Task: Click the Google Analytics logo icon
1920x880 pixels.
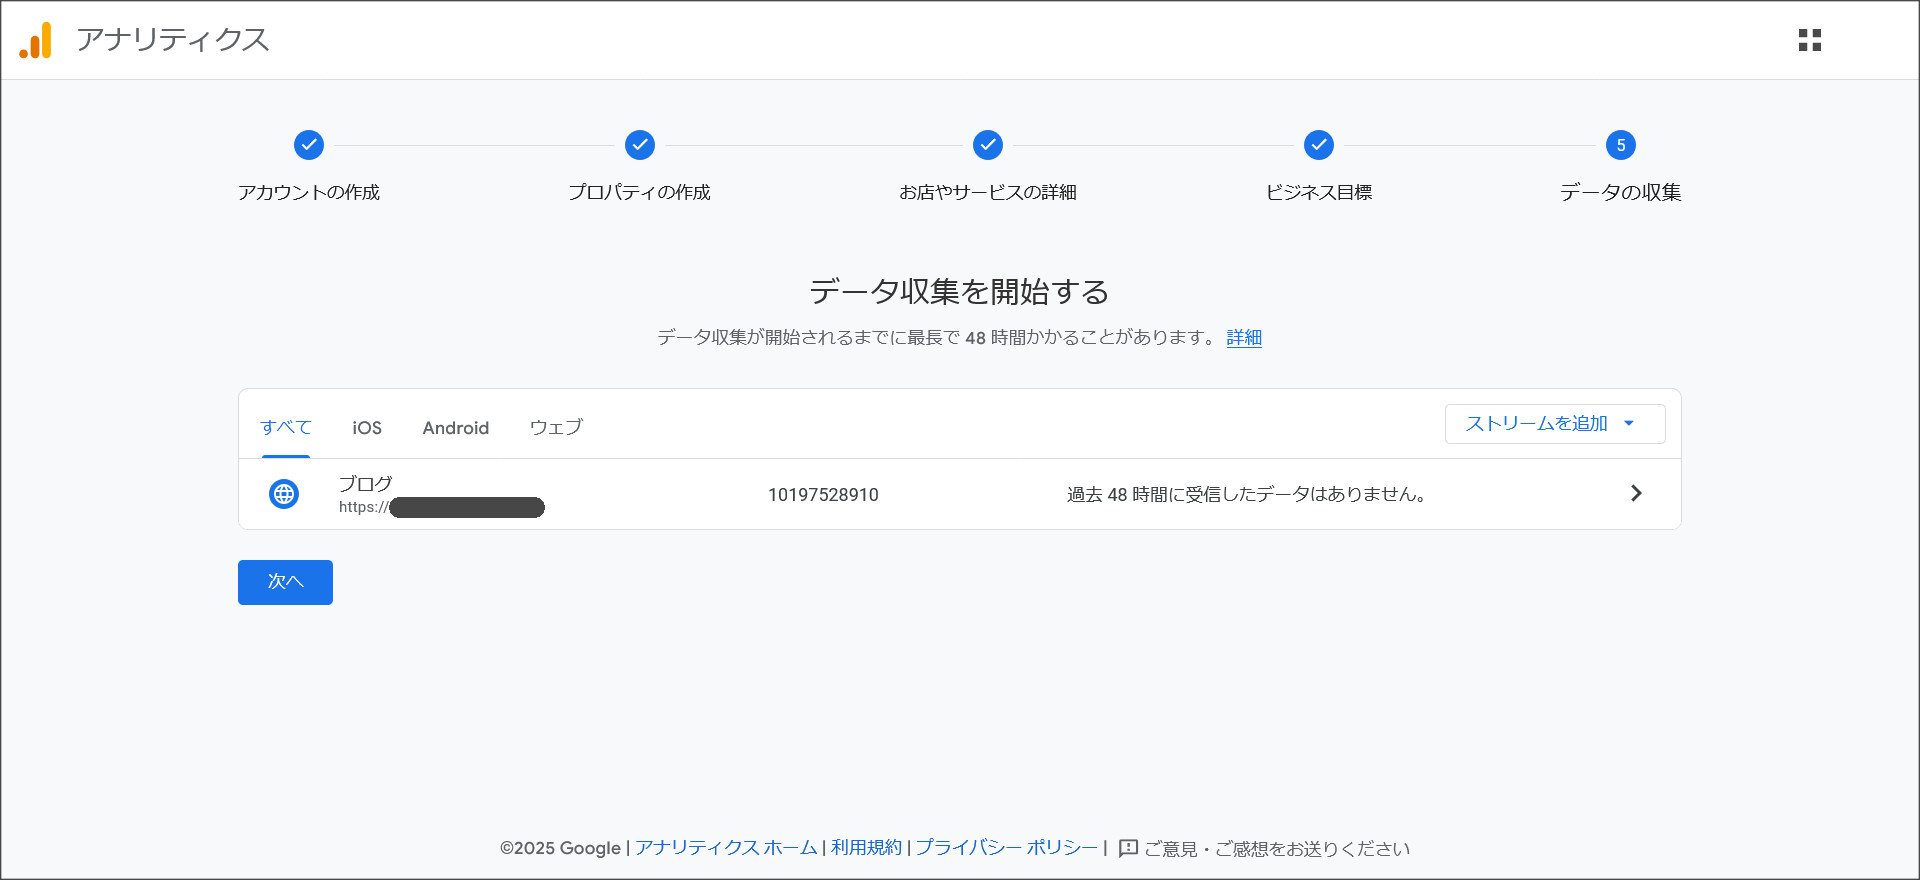Action: [36, 40]
